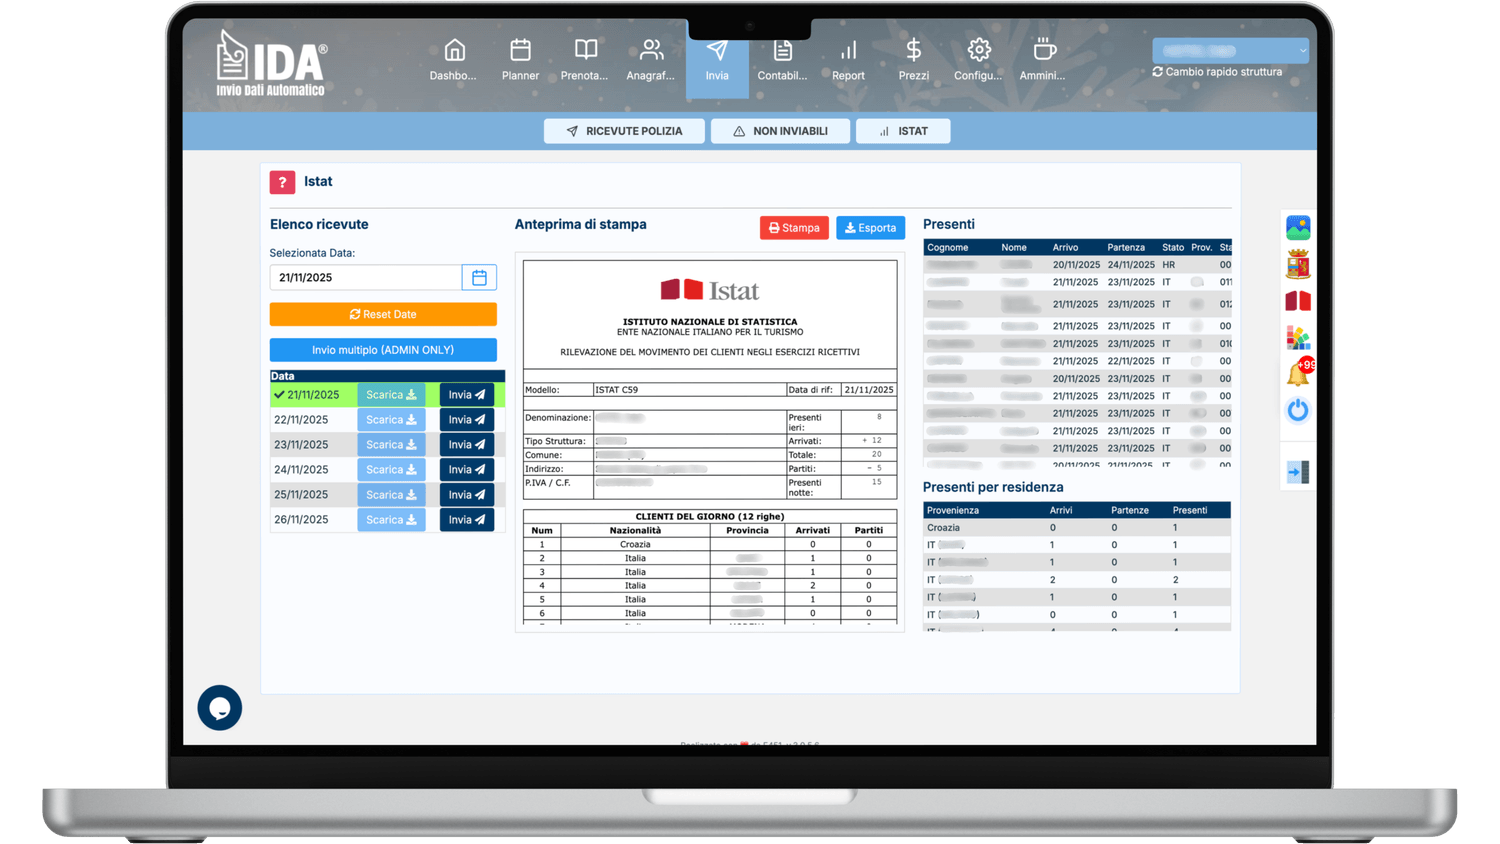Click the orange Reset Date button

pos(383,314)
